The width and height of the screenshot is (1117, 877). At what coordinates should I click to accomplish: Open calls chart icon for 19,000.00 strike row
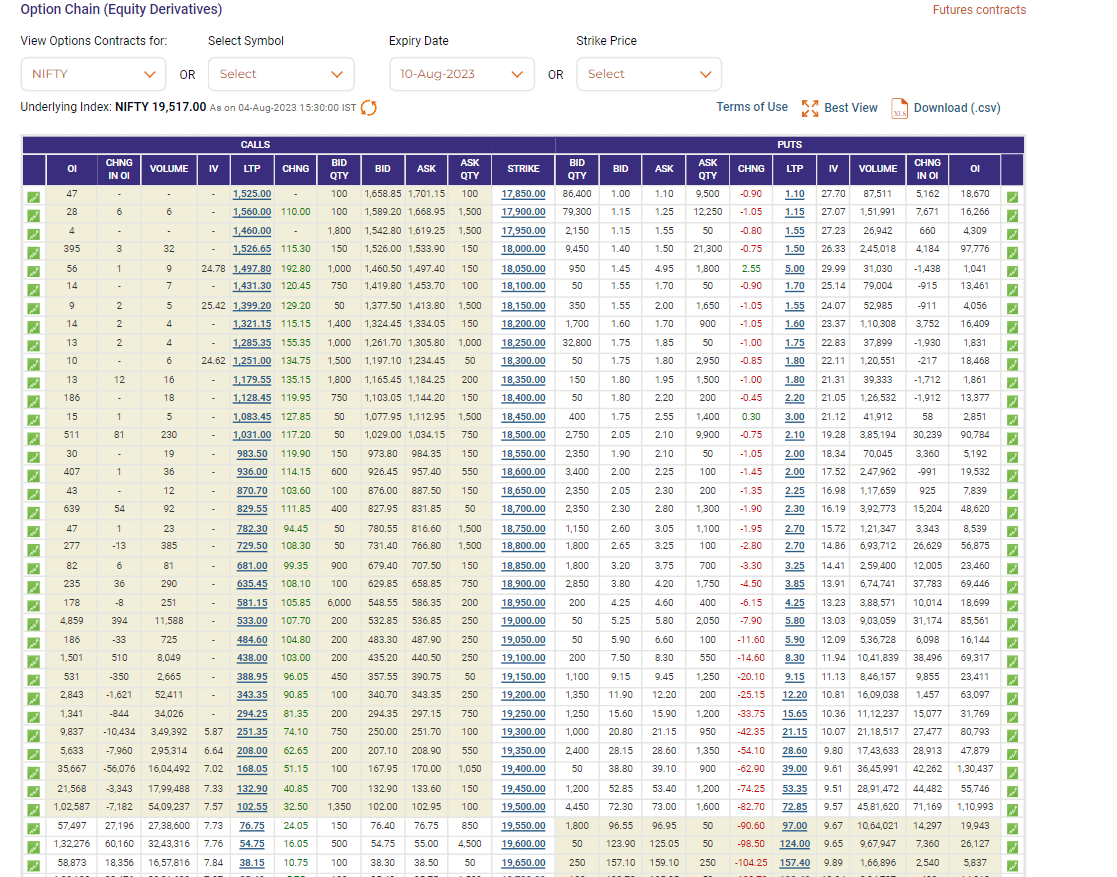[x=33, y=622]
